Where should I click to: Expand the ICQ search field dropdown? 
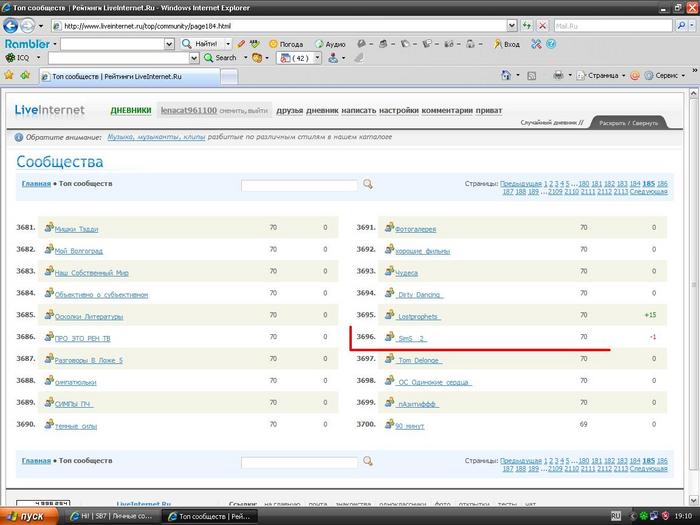(194, 58)
